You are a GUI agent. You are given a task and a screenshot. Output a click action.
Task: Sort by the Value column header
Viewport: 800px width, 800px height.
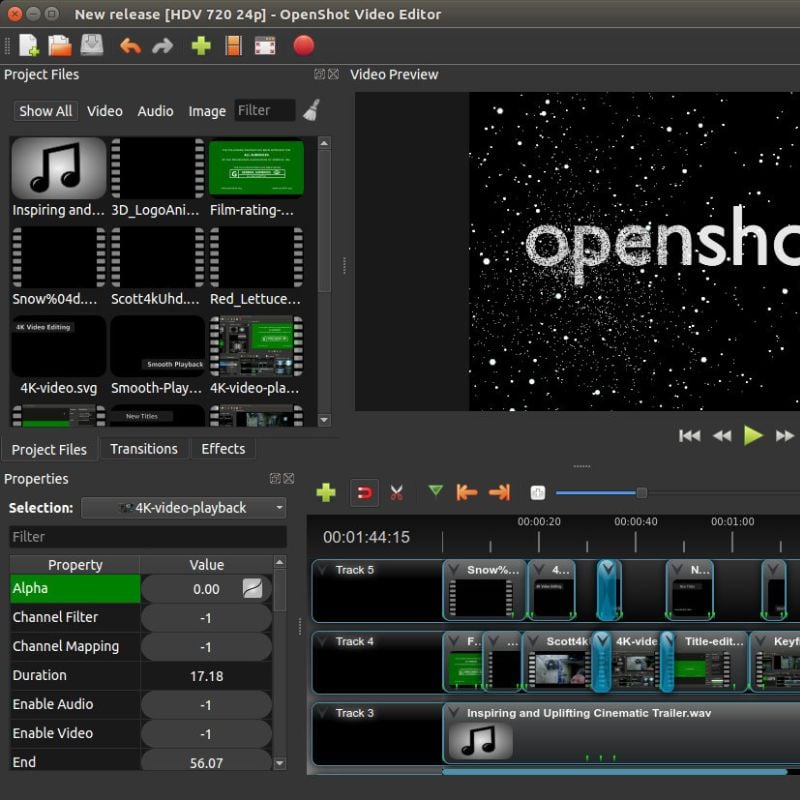point(207,565)
